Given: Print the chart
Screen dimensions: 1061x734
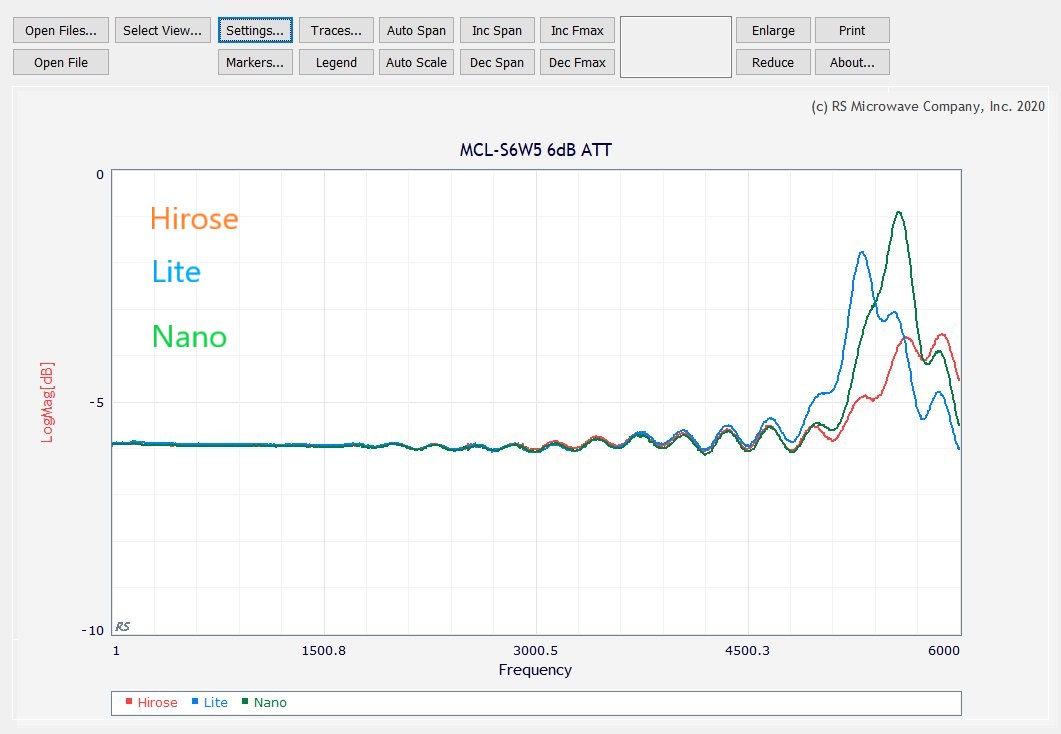Looking at the screenshot, I should coord(852,30).
